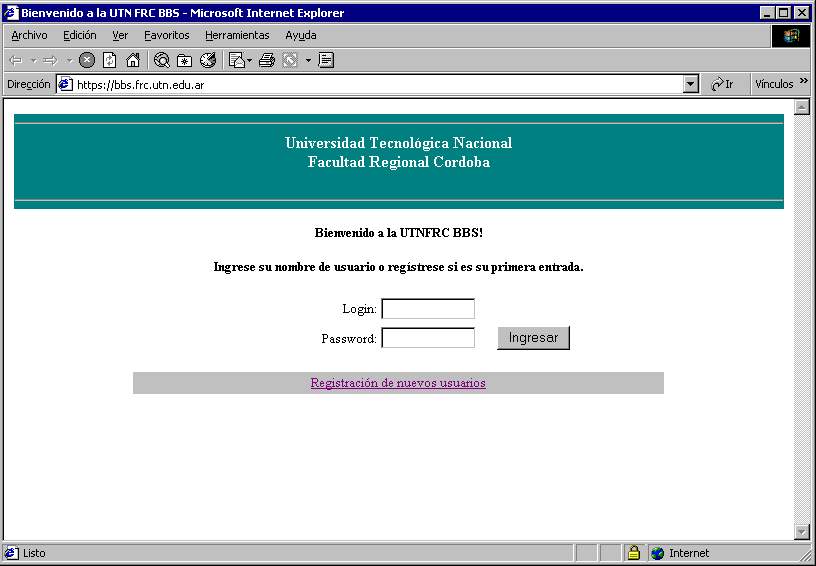Open the Favoritos menu
The image size is (816, 566).
[167, 35]
